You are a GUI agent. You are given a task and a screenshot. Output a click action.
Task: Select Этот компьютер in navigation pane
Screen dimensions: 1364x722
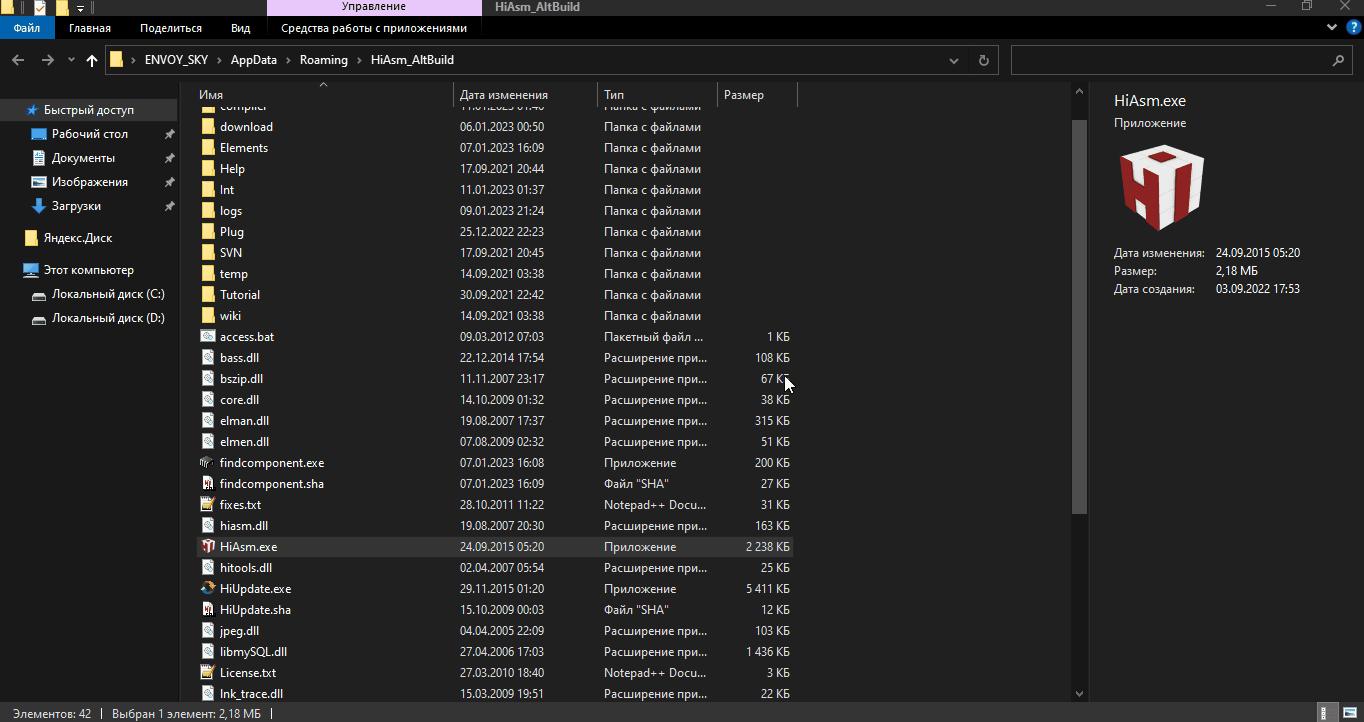coord(88,270)
